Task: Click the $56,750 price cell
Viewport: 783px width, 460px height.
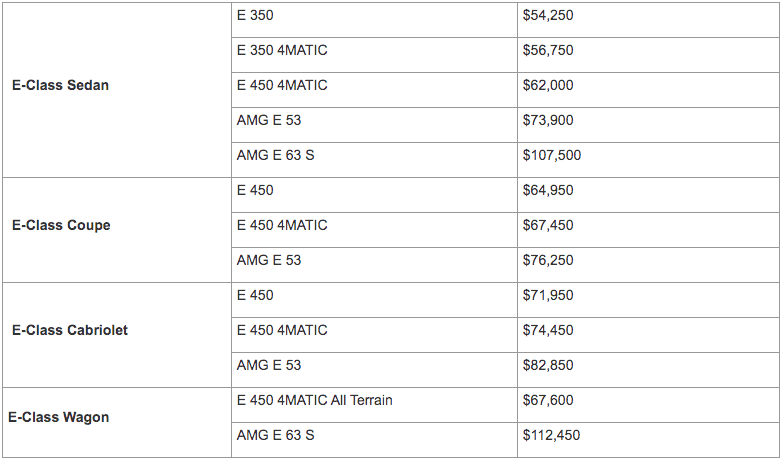Action: (648, 55)
